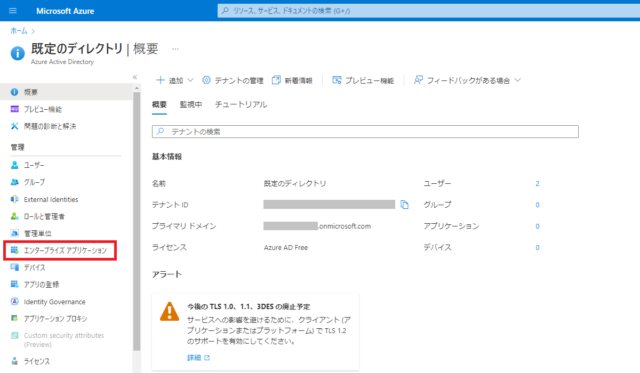Image resolution: width=640 pixels, height=373 pixels.
Task: Click the アプリケーション count 0 link
Action: pos(537,226)
